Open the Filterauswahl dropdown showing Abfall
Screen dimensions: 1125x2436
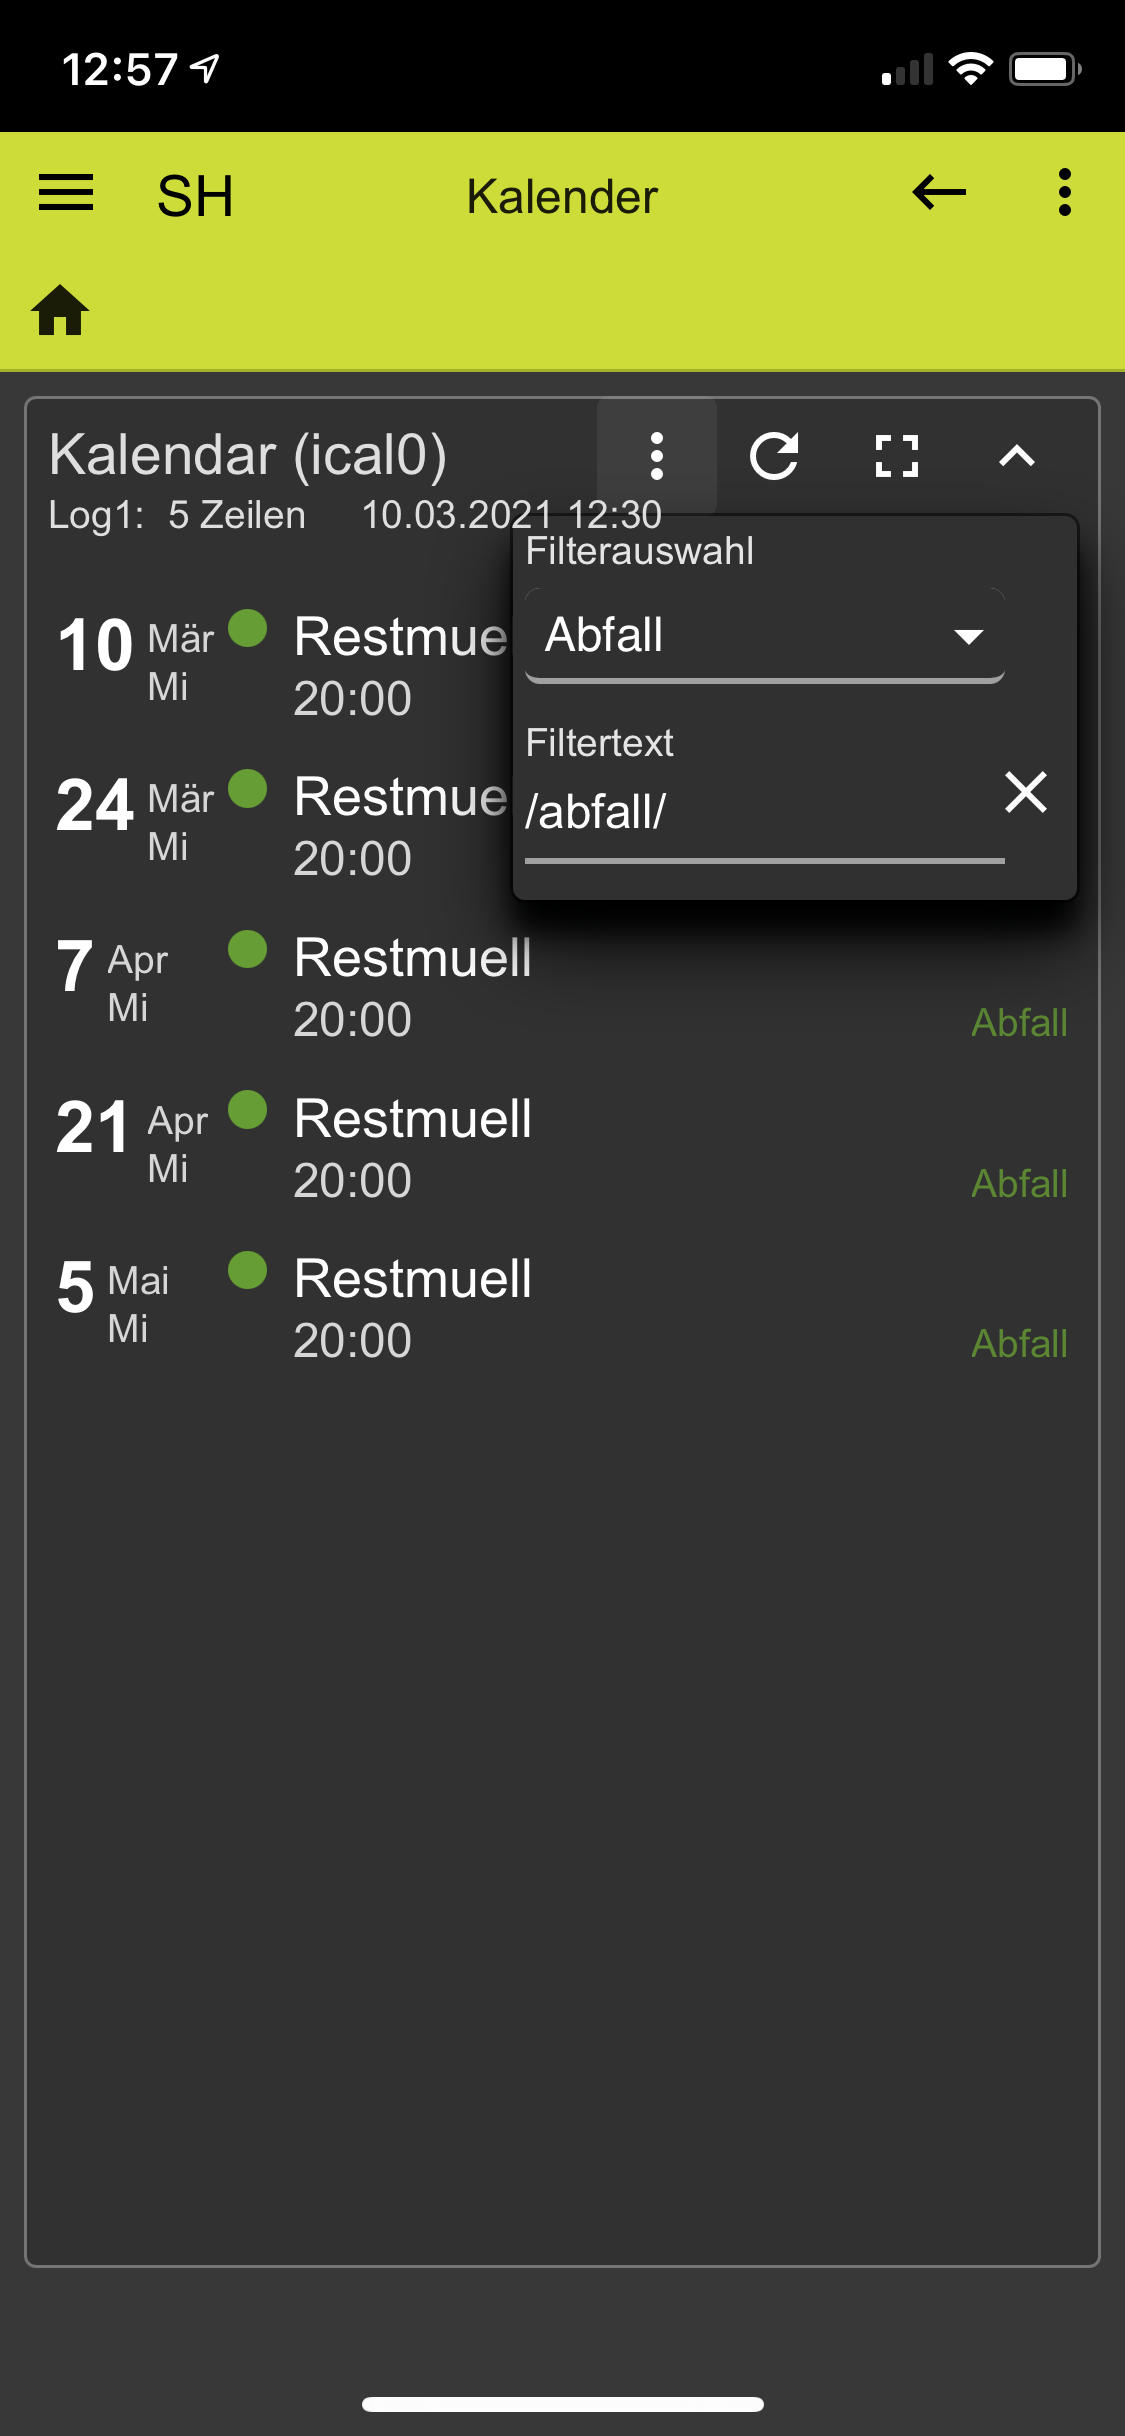click(x=765, y=636)
